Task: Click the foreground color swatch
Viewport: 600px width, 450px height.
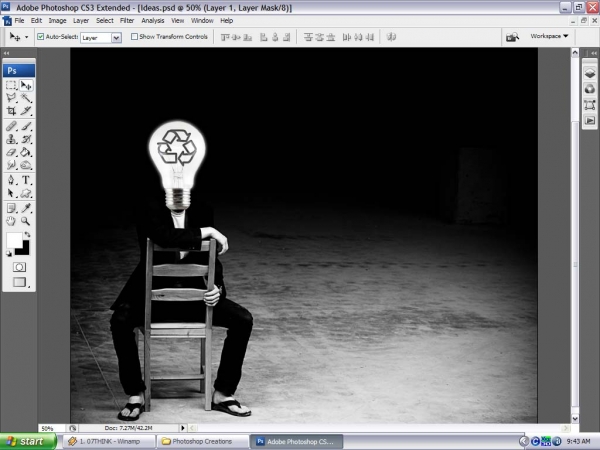Action: click(x=13, y=240)
